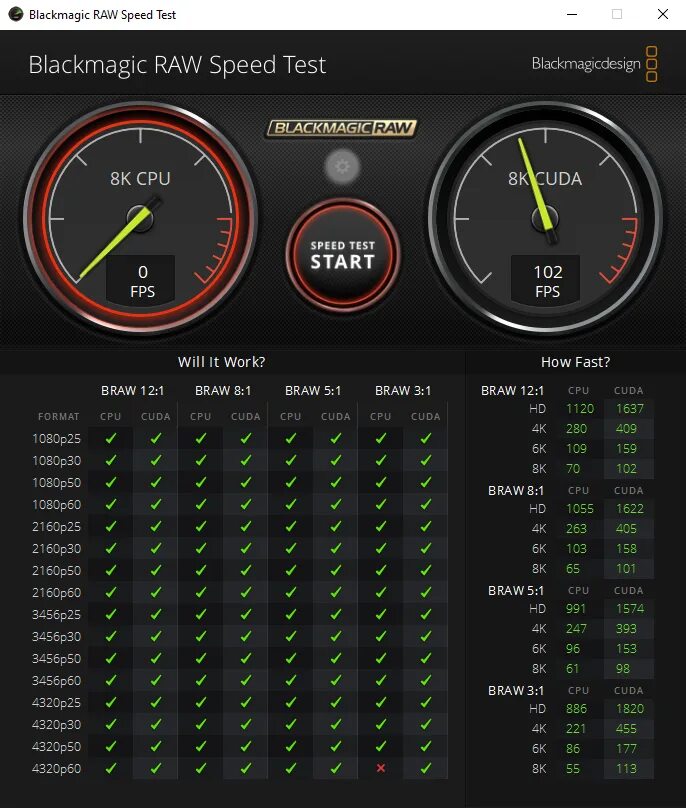Screen dimensions: 686x808
Task: Click BRAW 3:1 column header in Will It Work
Action: [x=403, y=391]
